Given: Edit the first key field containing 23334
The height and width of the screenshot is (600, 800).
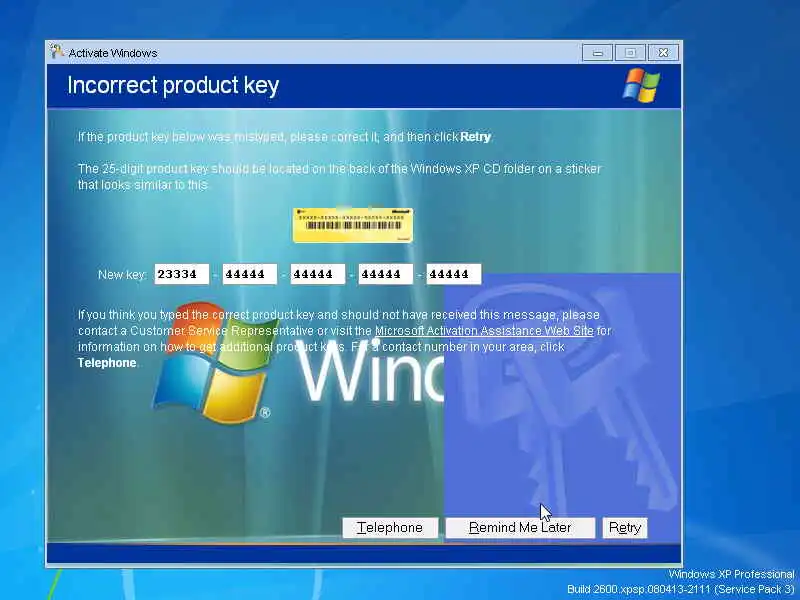Looking at the screenshot, I should click(182, 274).
